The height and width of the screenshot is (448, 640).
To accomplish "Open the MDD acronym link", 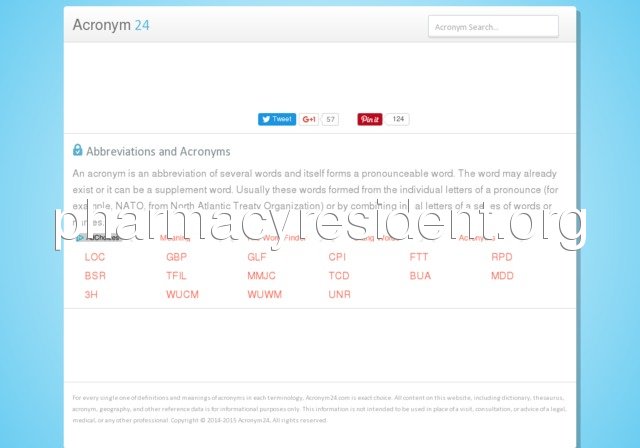I will (502, 276).
